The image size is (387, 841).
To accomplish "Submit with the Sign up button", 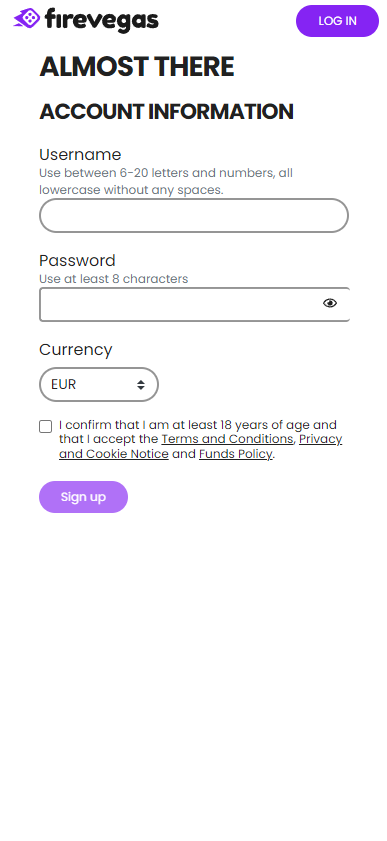I will pyautogui.click(x=83, y=497).
